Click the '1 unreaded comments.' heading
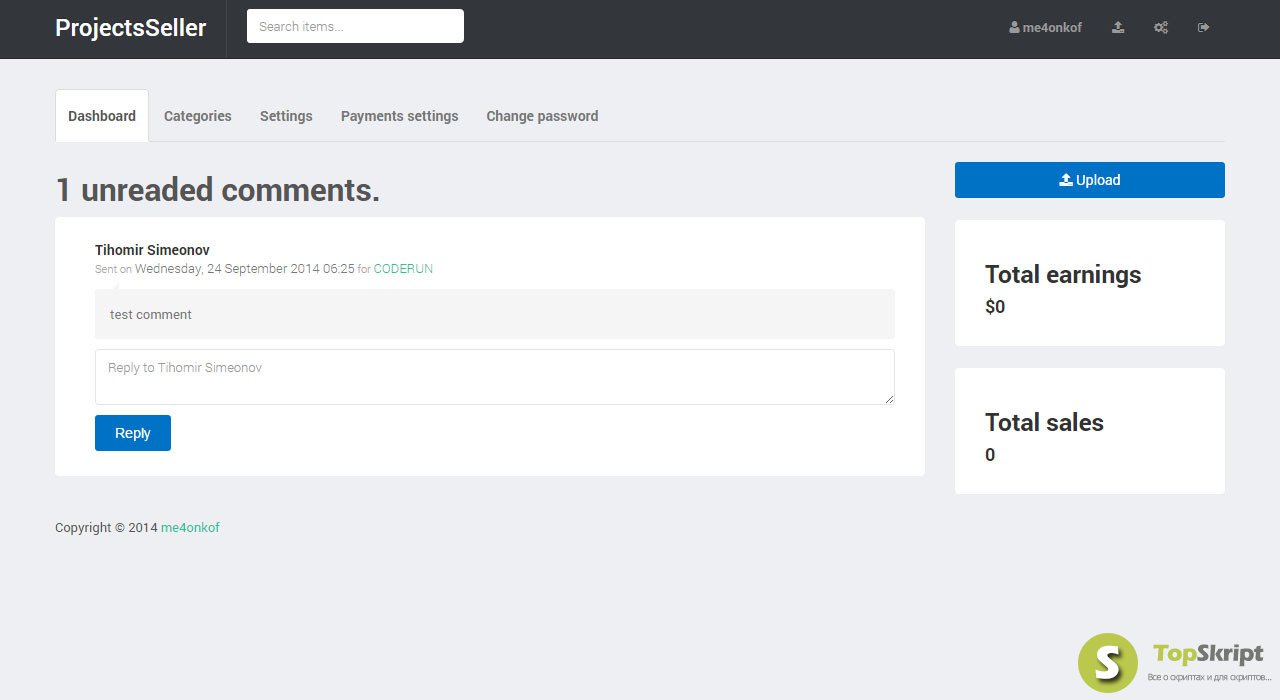 (218, 190)
